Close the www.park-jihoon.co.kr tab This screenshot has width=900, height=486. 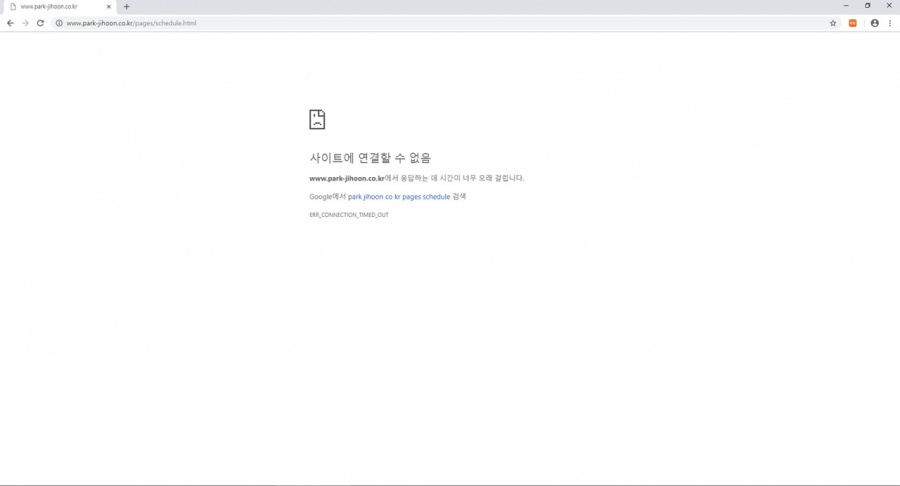(109, 7)
